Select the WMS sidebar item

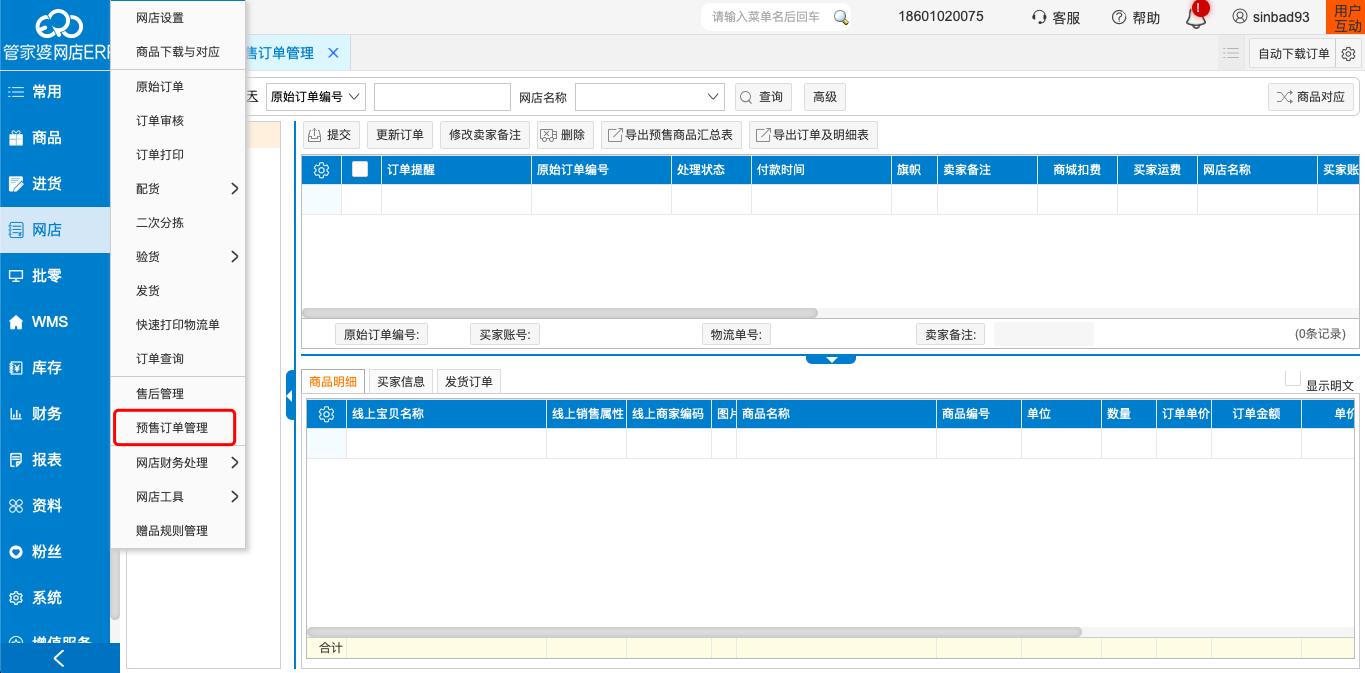(55, 322)
